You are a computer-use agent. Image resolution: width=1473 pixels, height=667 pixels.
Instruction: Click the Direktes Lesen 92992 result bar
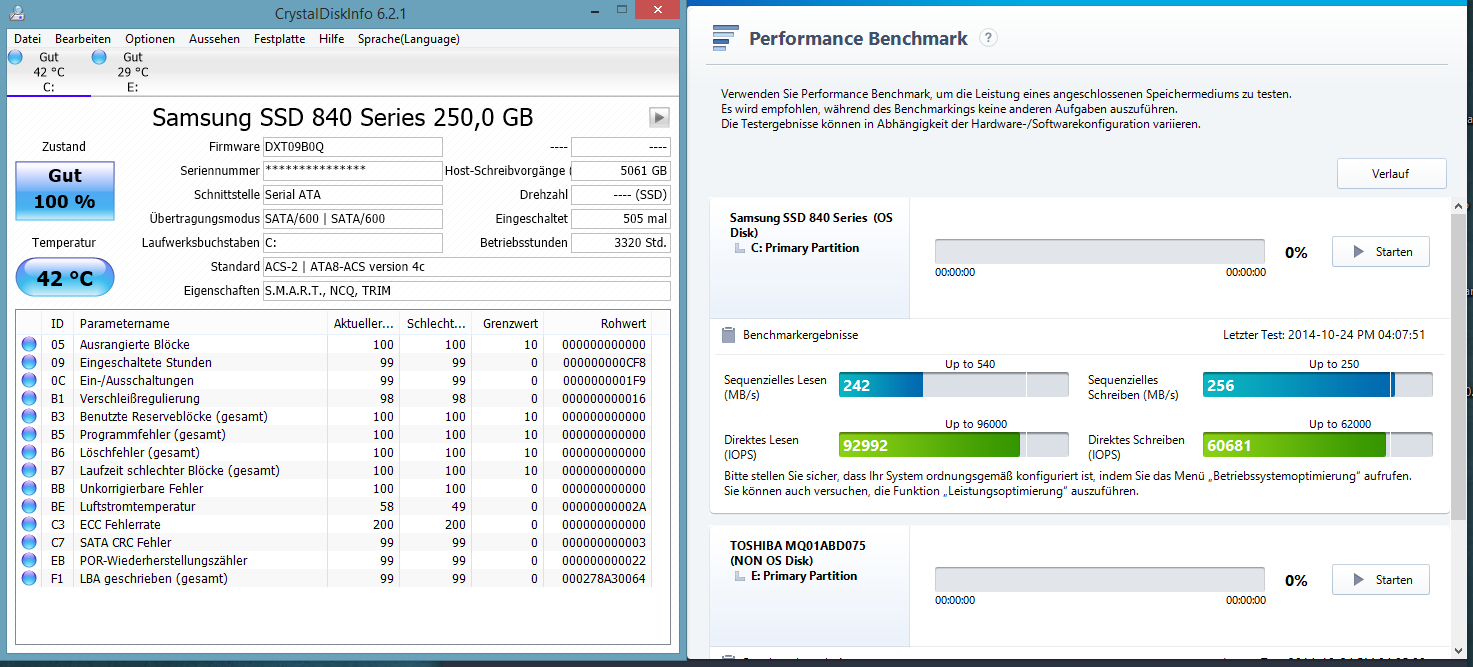[x=954, y=445]
